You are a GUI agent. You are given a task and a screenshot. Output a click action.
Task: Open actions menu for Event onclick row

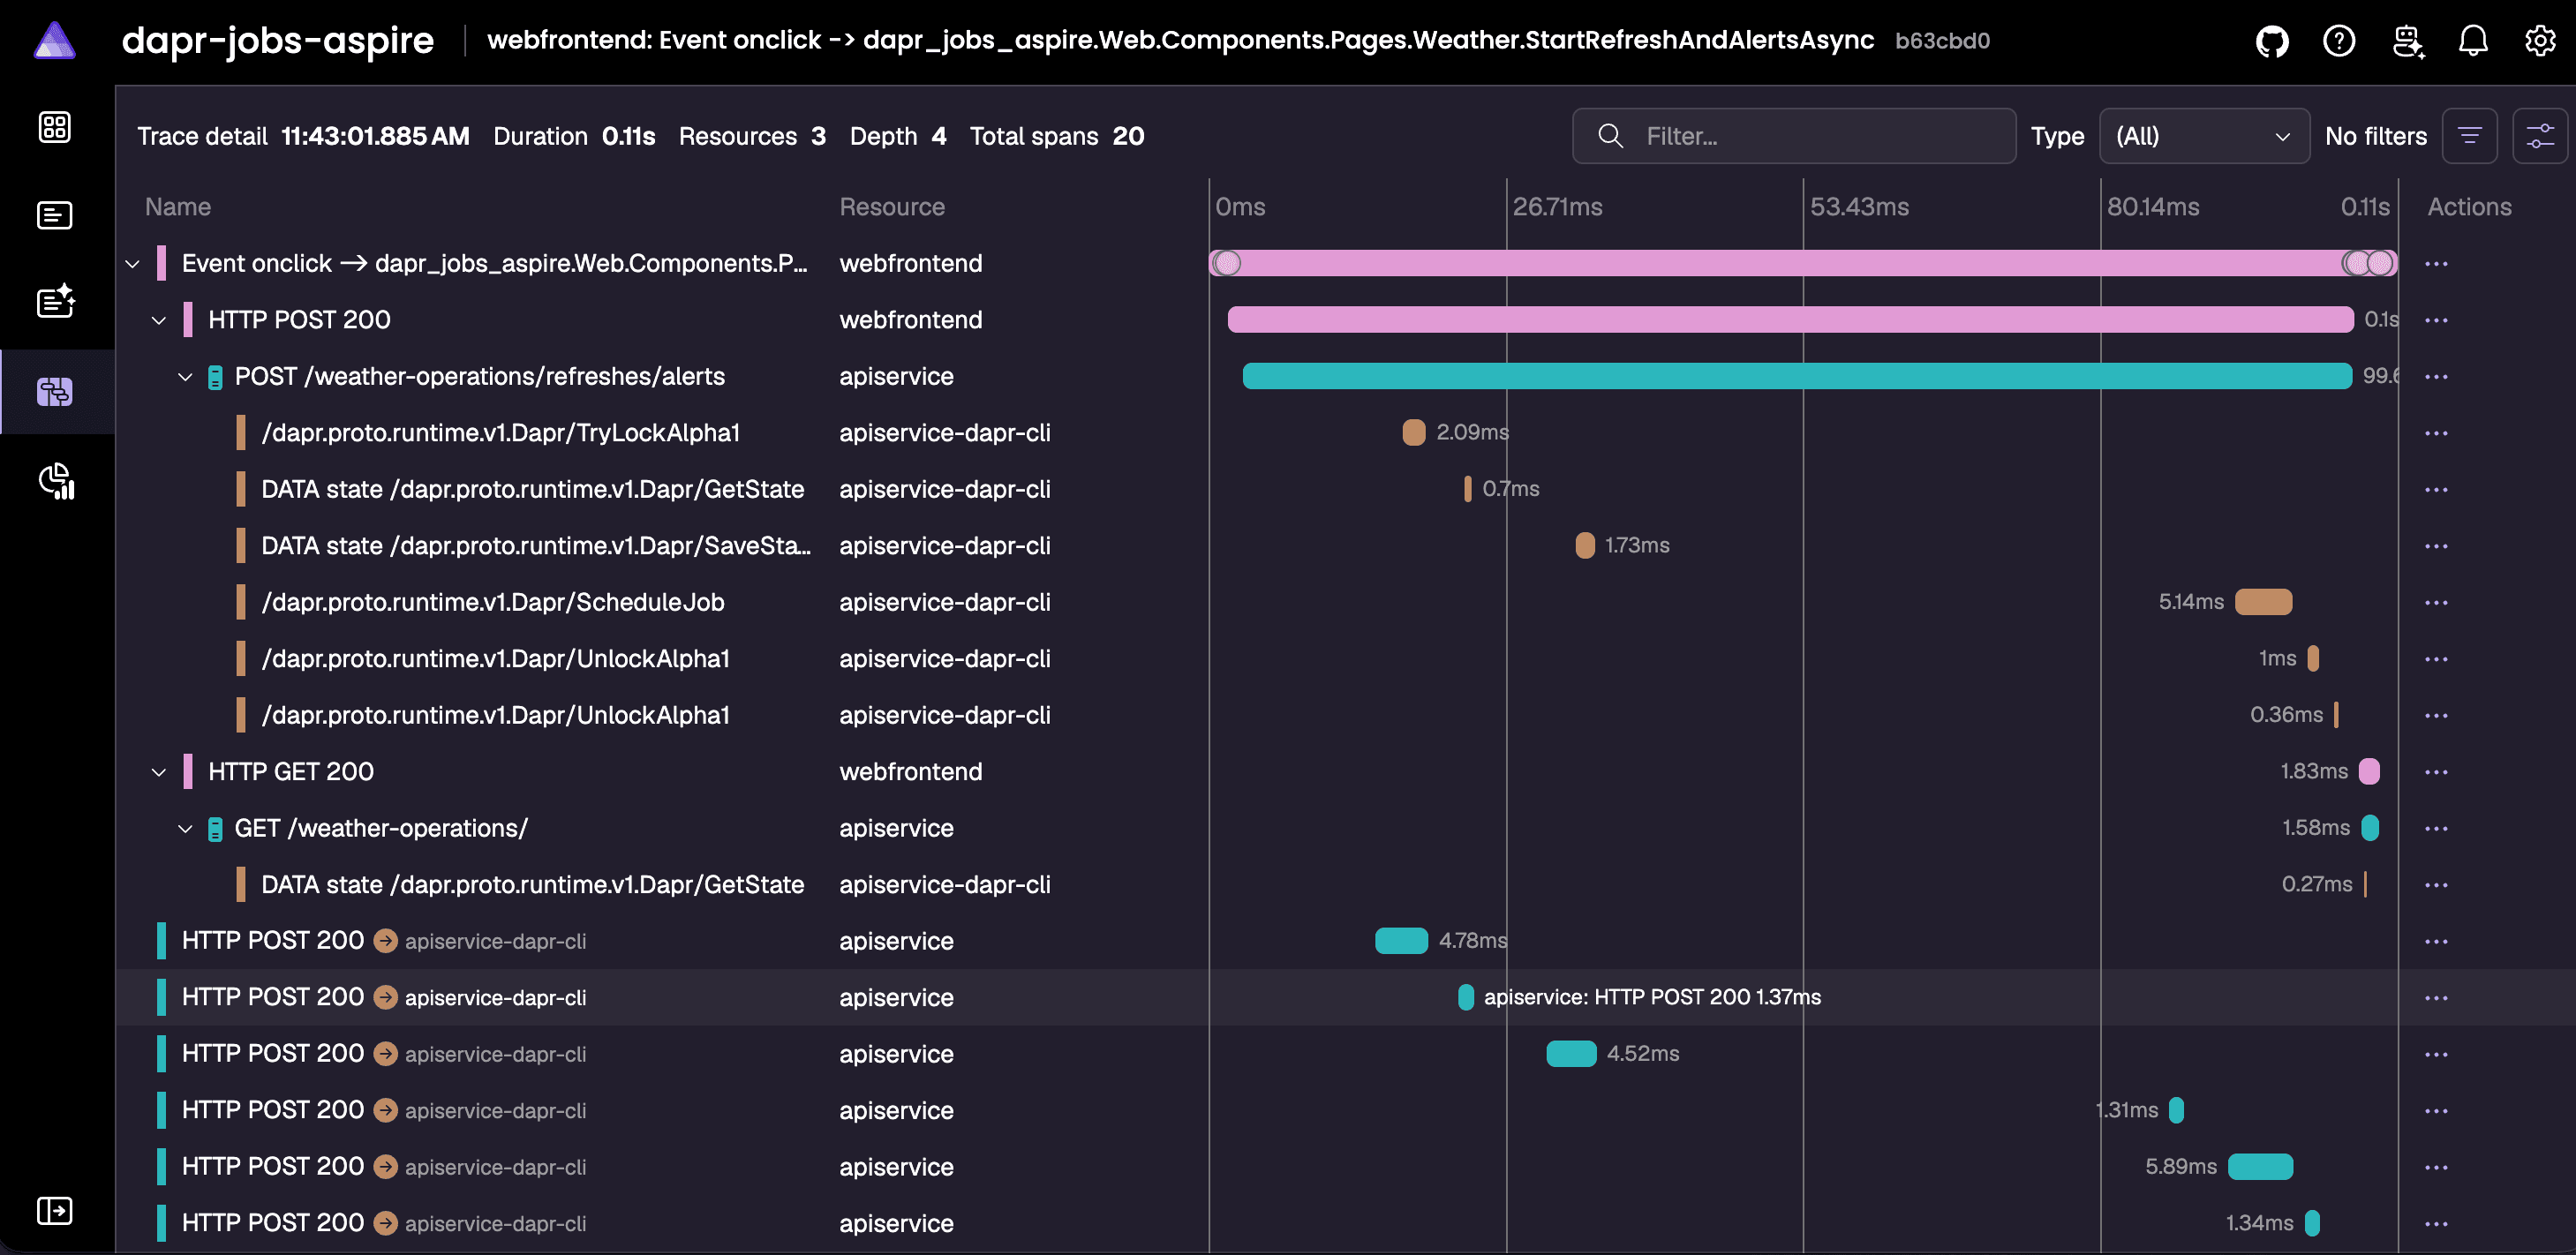2436,264
